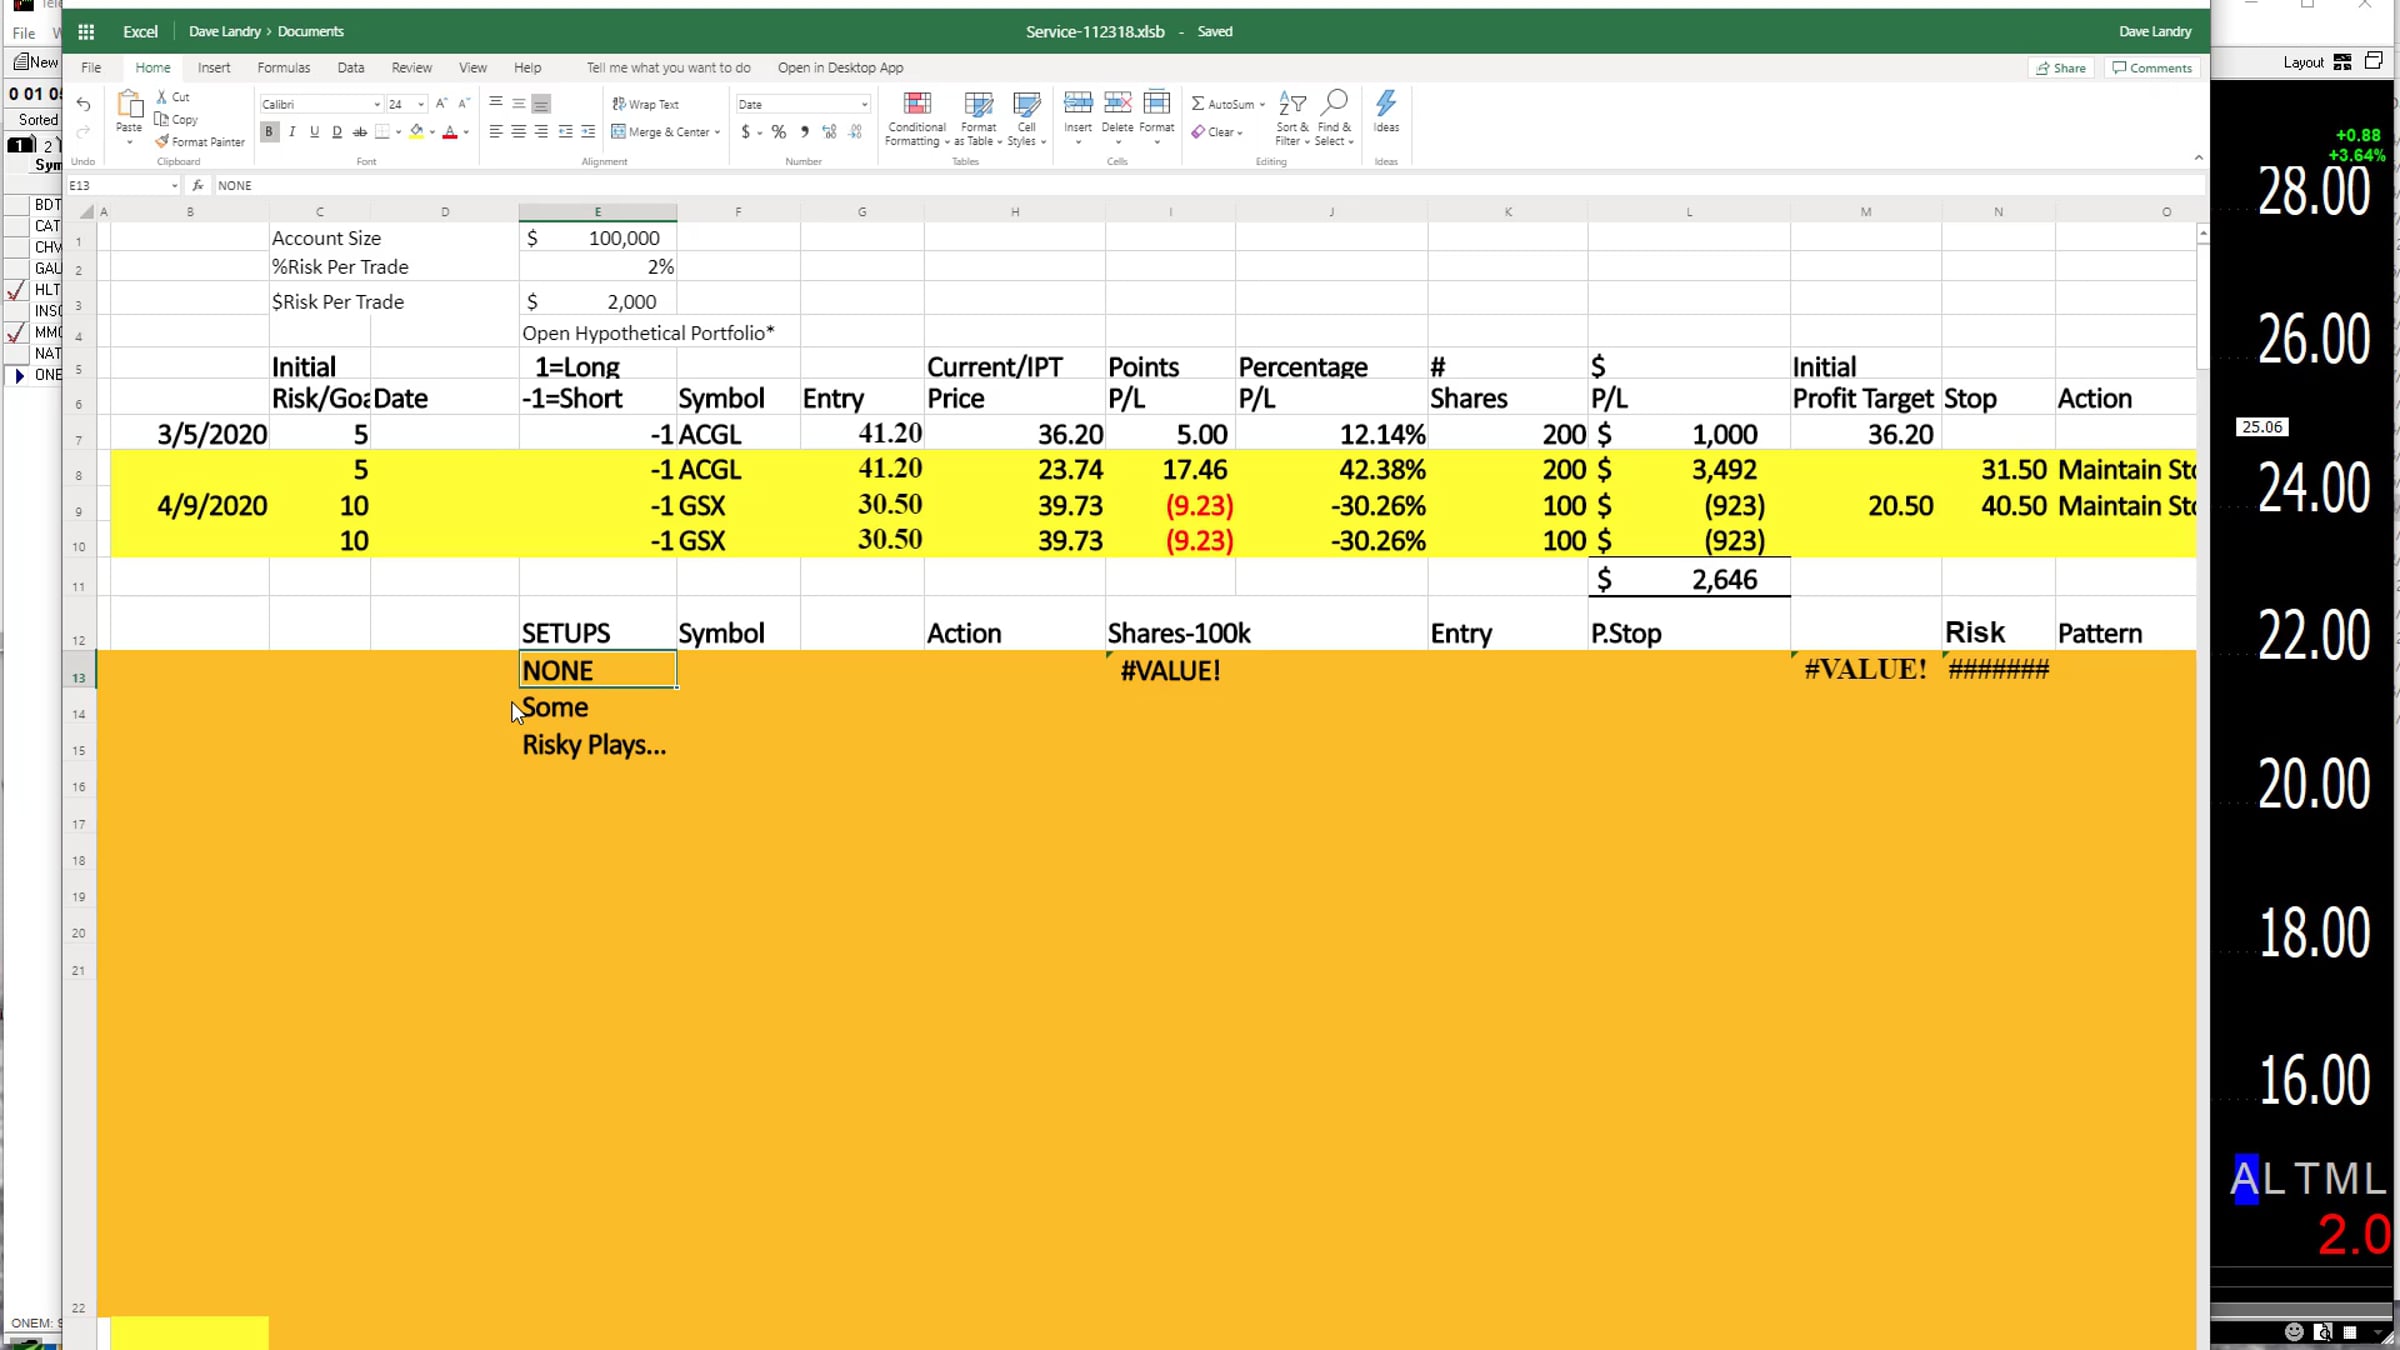Click the Share button

pos(2061,68)
